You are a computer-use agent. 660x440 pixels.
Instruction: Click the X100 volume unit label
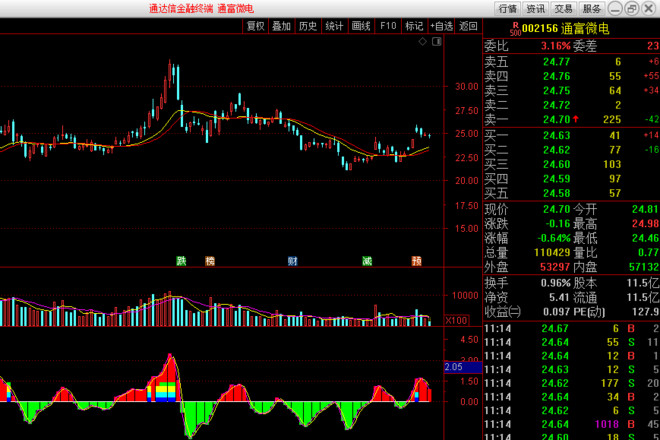pyautogui.click(x=457, y=321)
